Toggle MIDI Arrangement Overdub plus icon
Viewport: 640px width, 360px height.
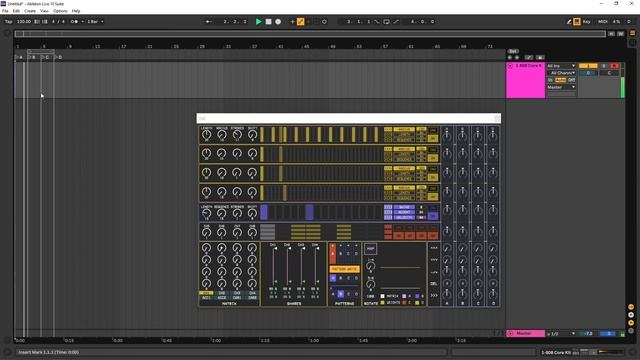coord(292,22)
